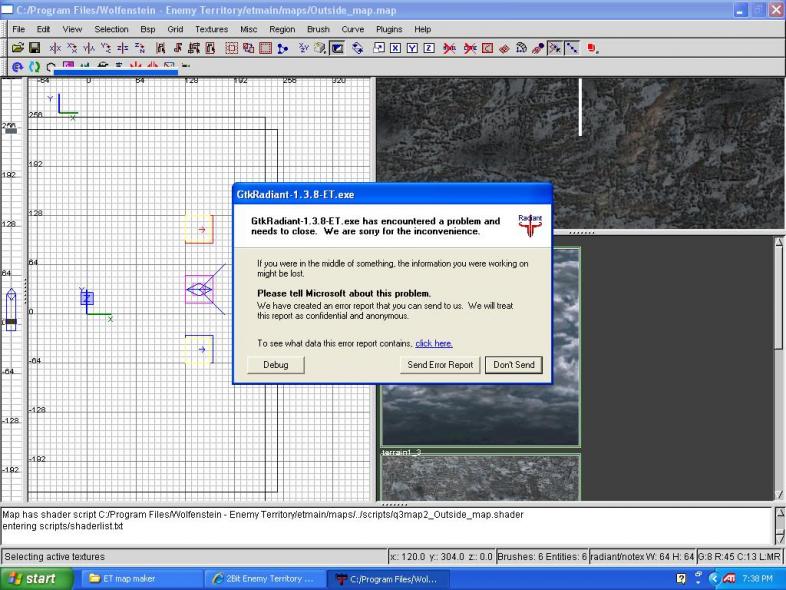Click the cyan rotate icon in second toolbar

coord(33,68)
